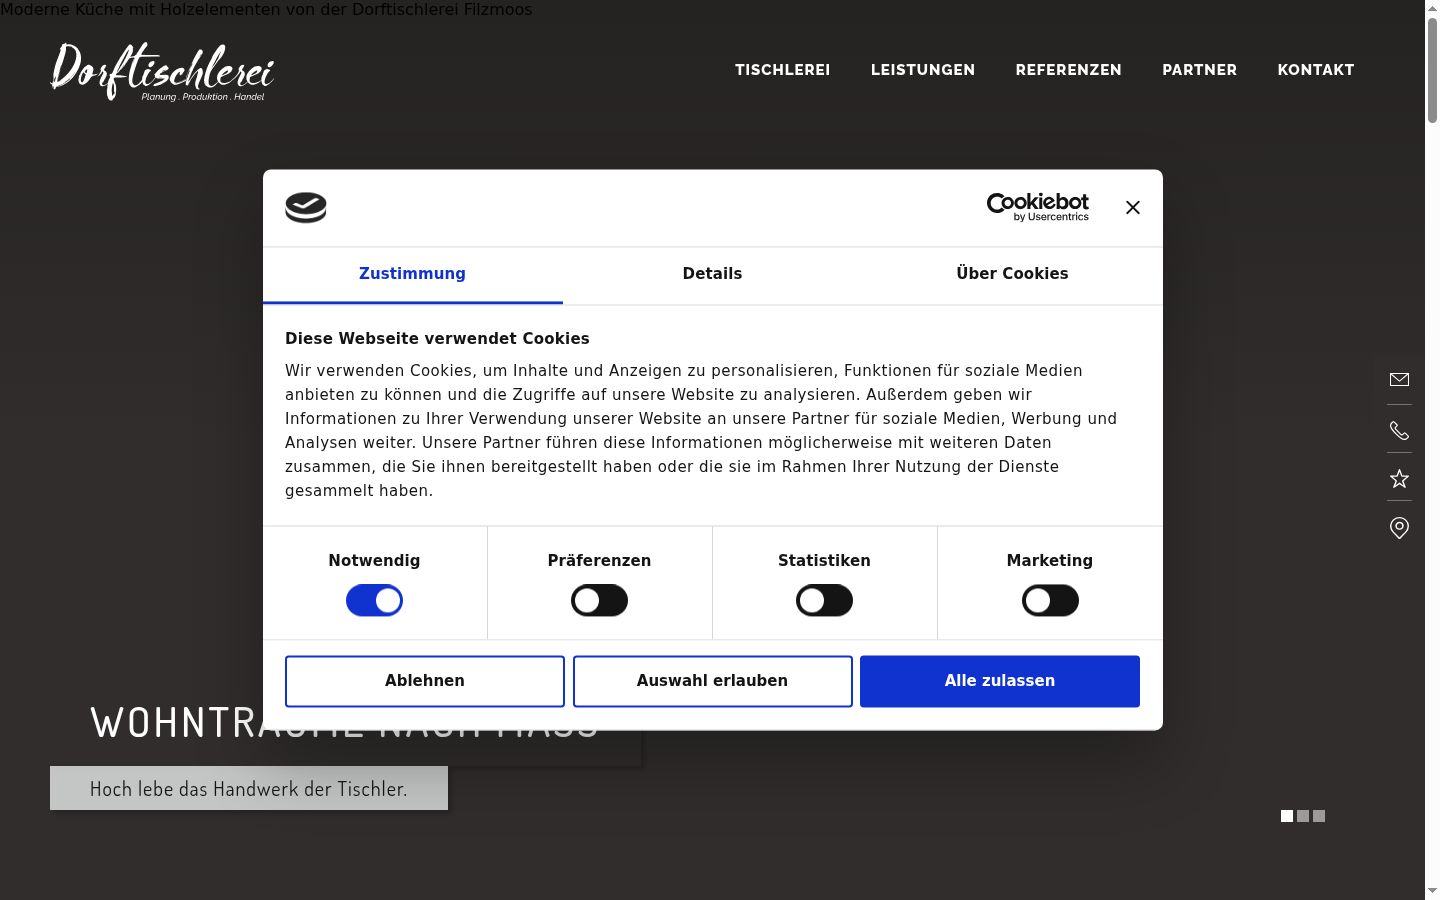Click the page vertical scrollbar thumb

point(1432,68)
